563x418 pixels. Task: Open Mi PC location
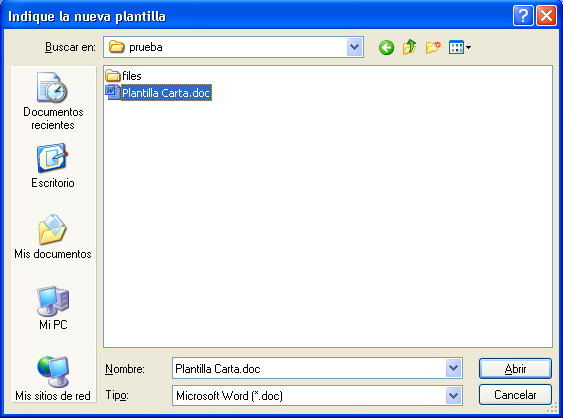[53, 308]
